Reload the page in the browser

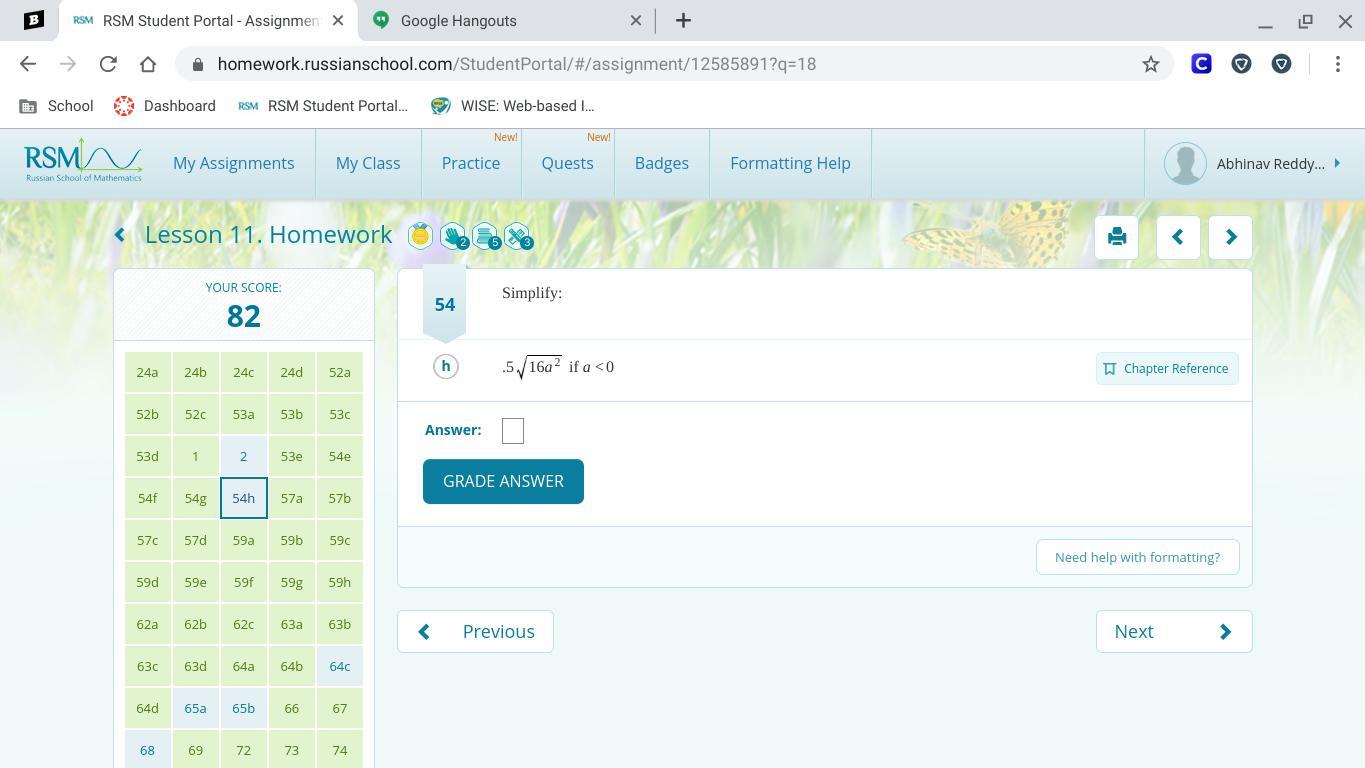tap(108, 64)
